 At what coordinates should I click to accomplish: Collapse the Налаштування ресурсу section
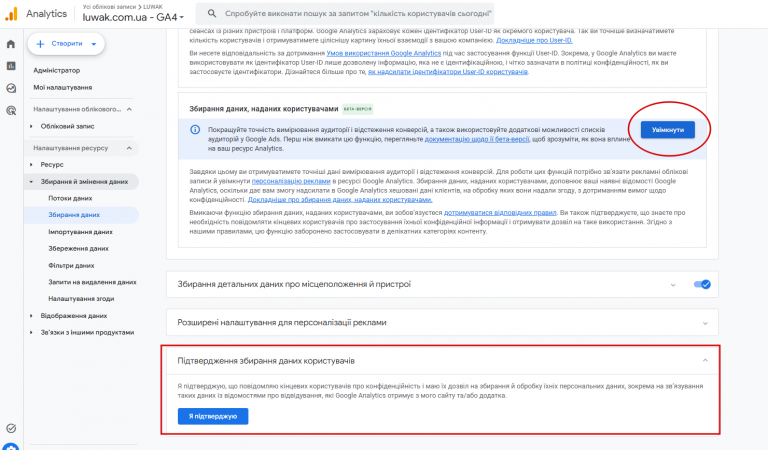click(x=129, y=148)
